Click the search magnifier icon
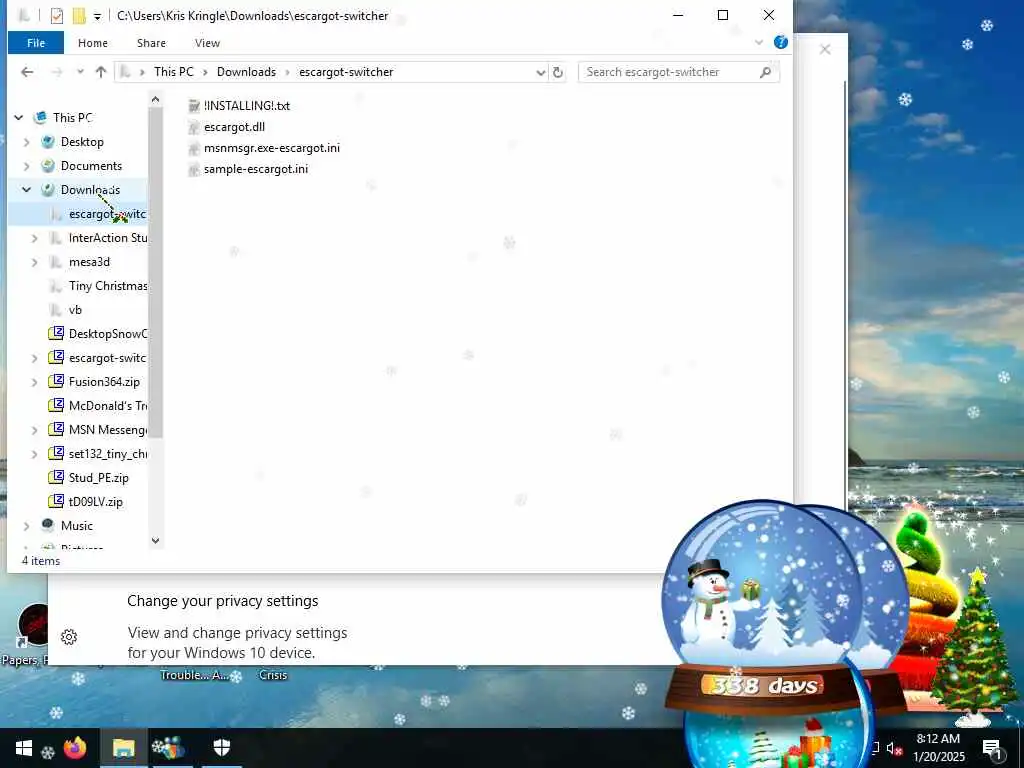Viewport: 1024px width, 768px height. point(765,72)
